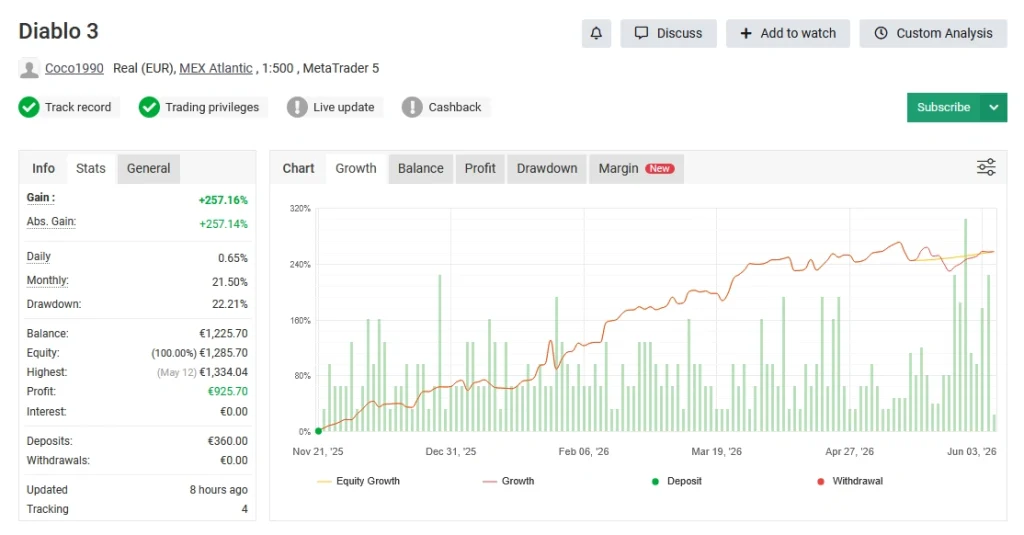Switch to the General tab
Viewport: 1024px width, 535px height.
(148, 169)
